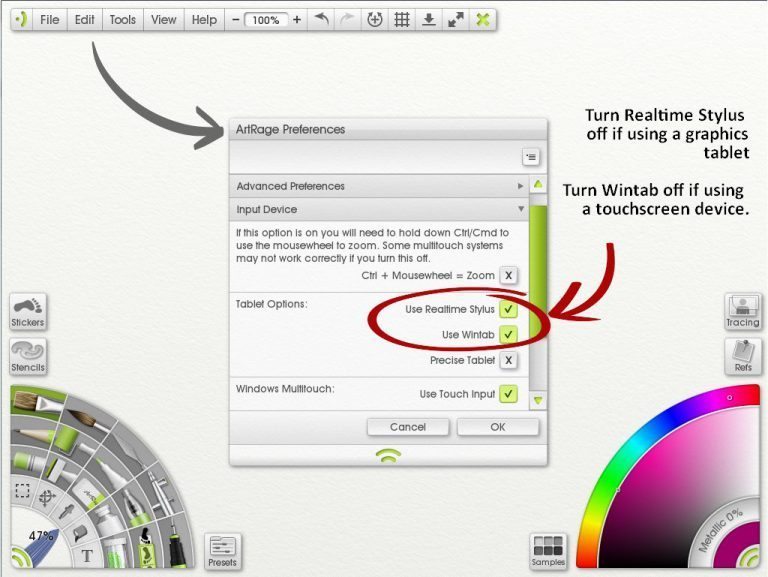Click the undo arrow in toolbar
Screen dimensions: 768x577
tap(321, 20)
